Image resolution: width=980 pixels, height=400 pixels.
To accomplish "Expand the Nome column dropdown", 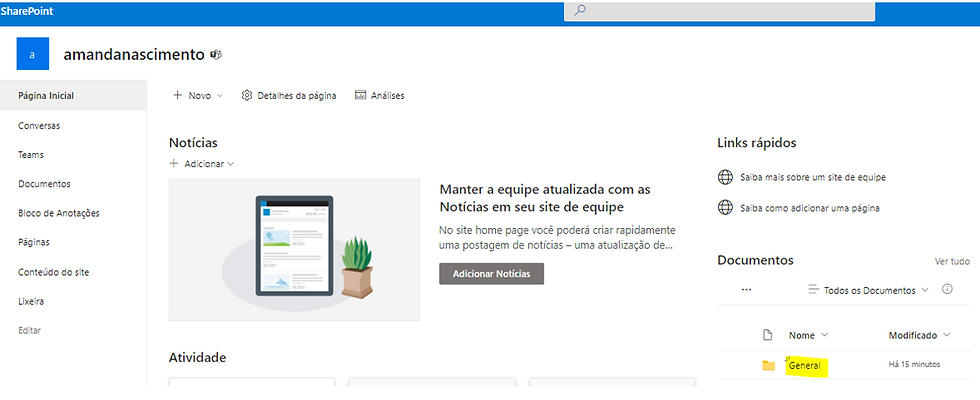I will point(824,335).
